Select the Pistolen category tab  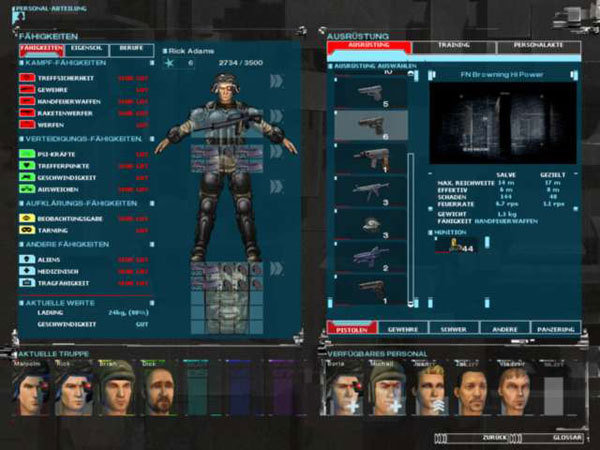pyautogui.click(x=352, y=329)
